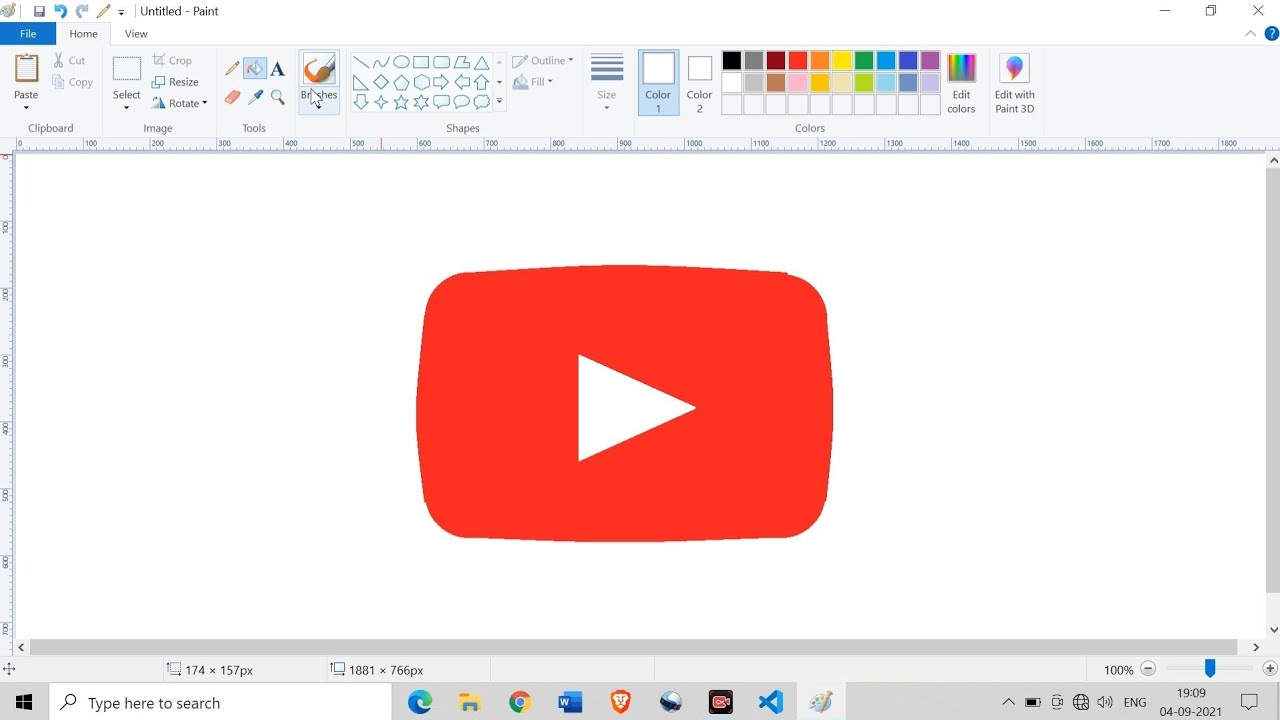Select the Pencil tool

click(x=233, y=69)
